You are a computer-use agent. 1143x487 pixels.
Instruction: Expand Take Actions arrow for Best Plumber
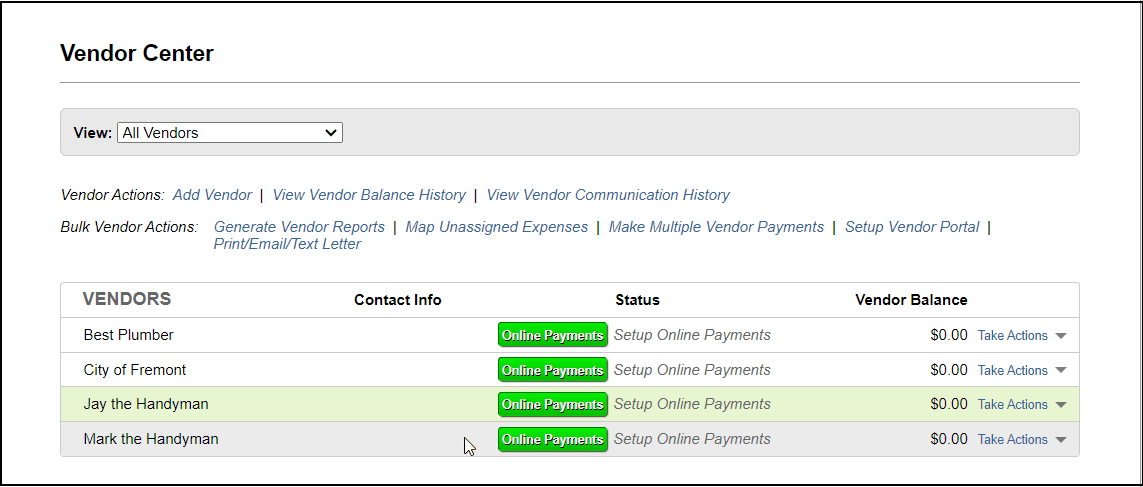point(1061,336)
